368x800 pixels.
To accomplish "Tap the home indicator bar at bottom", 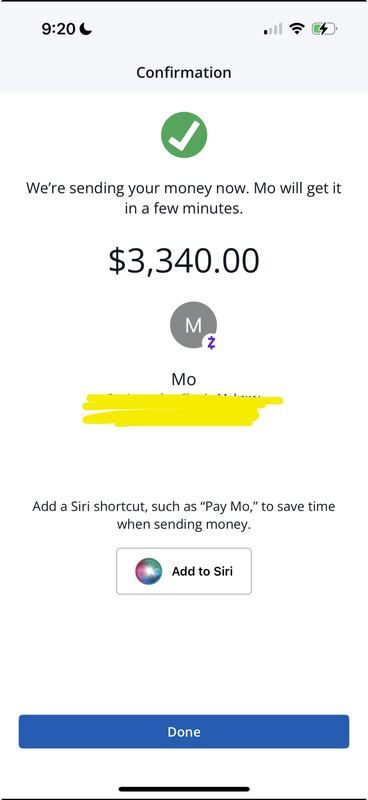I will coord(184,789).
